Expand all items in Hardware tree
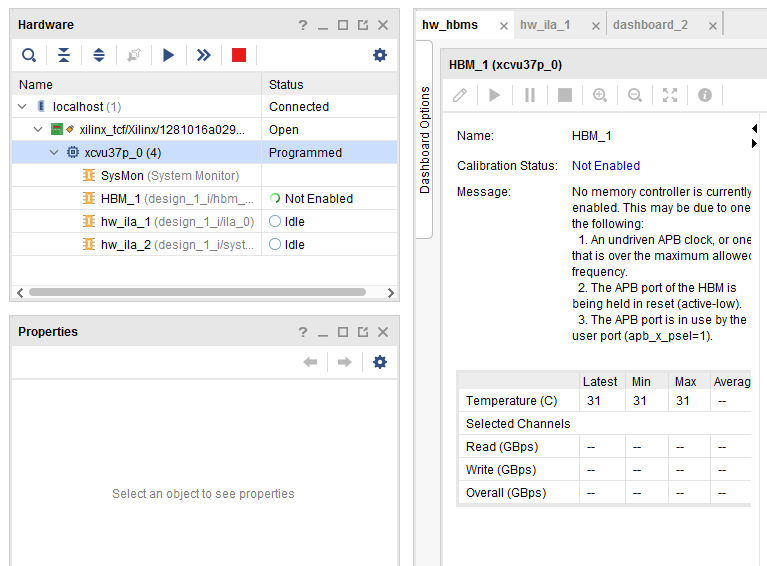The height and width of the screenshot is (566, 767). tap(99, 55)
